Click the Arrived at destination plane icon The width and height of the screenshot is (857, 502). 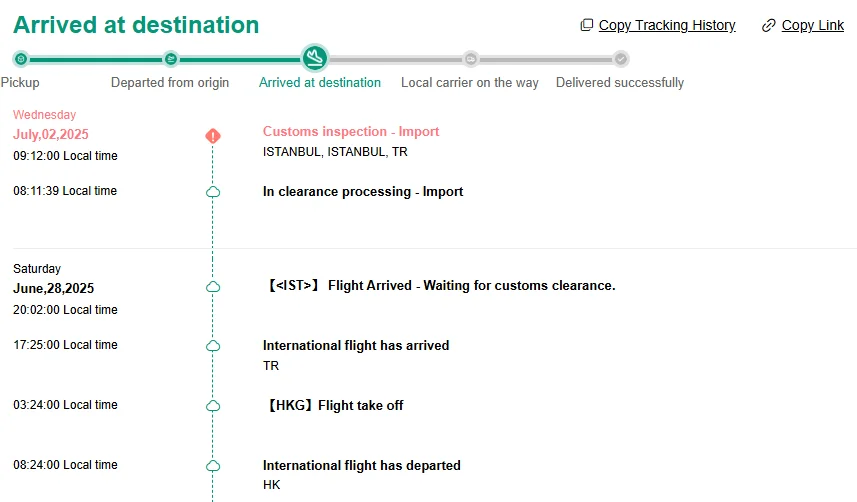tap(315, 58)
